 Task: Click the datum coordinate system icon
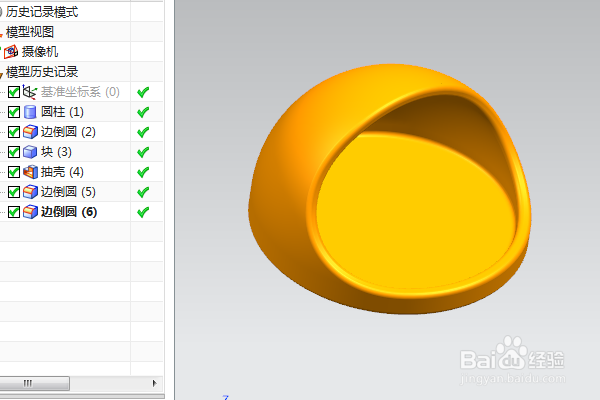[x=30, y=92]
